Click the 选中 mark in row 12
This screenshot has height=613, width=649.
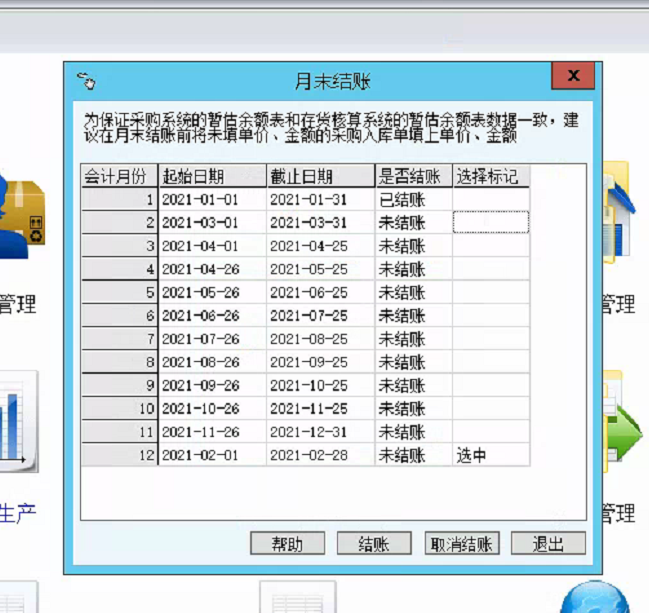pyautogui.click(x=491, y=455)
